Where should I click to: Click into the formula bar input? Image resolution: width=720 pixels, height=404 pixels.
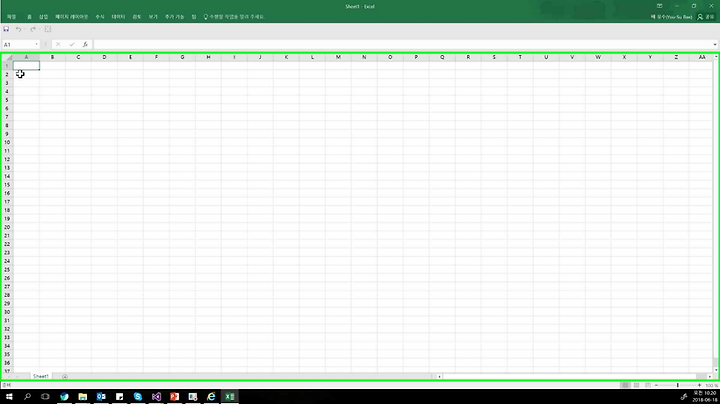coord(402,45)
